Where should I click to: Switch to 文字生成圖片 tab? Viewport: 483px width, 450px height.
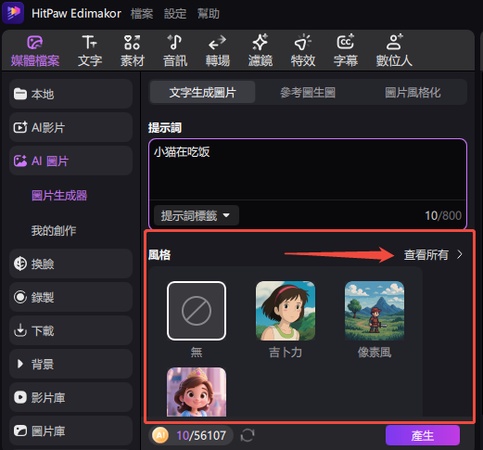[202, 92]
